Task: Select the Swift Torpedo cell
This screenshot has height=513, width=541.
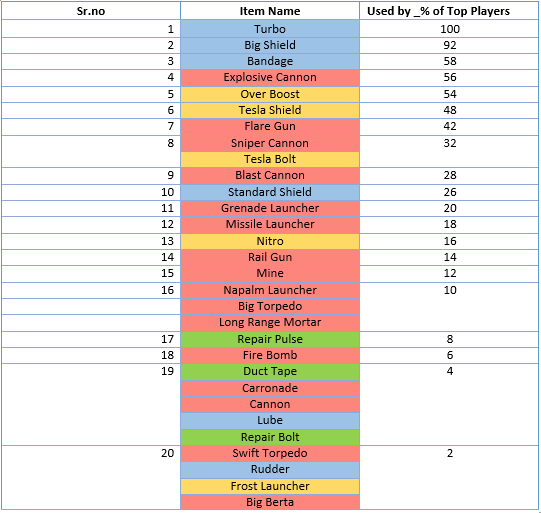Action: pyautogui.click(x=270, y=453)
